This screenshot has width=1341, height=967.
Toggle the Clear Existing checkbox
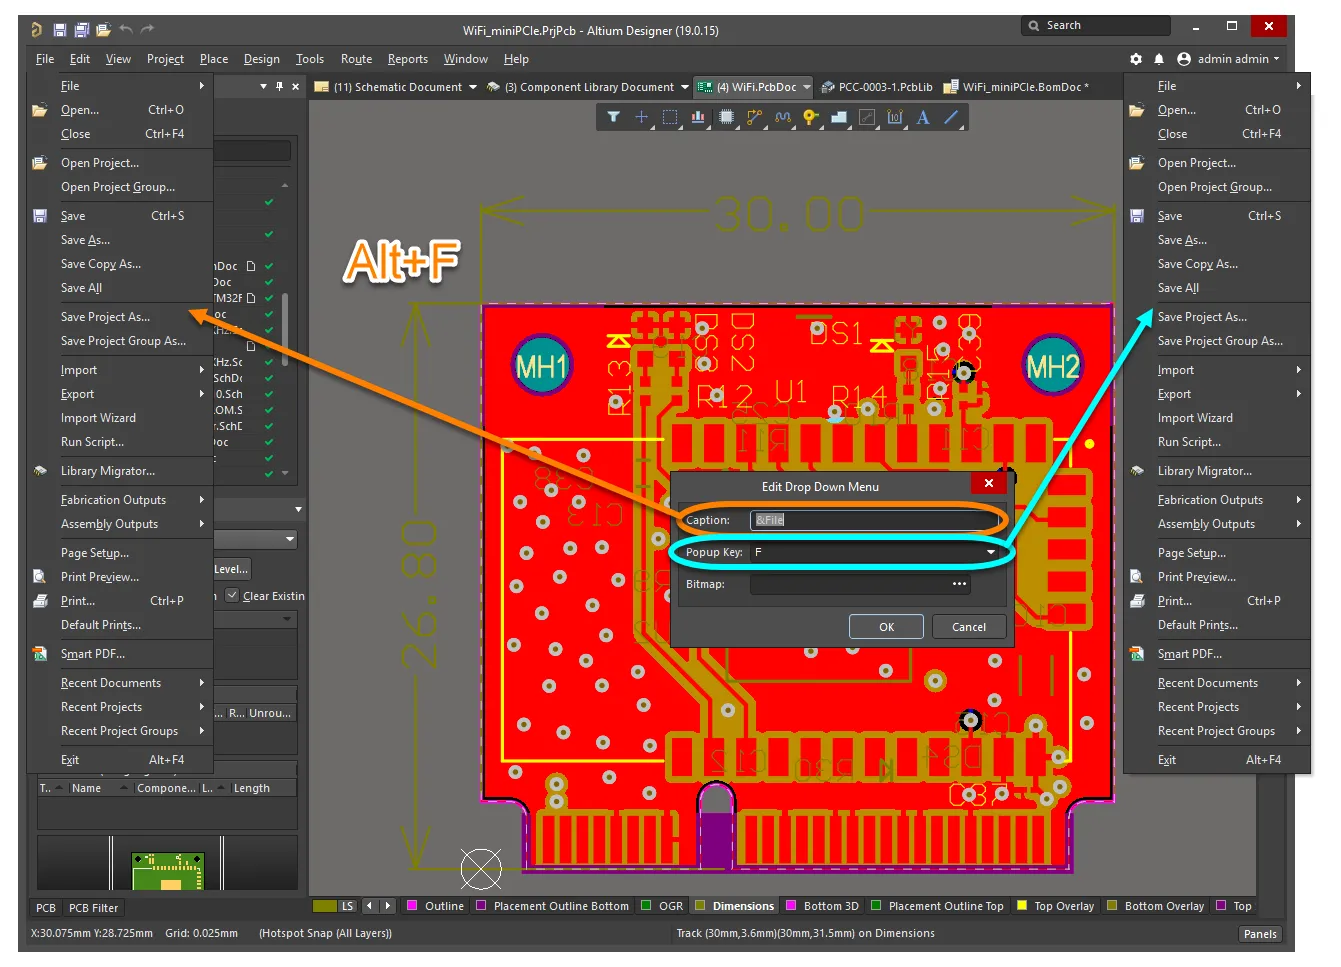tap(232, 595)
